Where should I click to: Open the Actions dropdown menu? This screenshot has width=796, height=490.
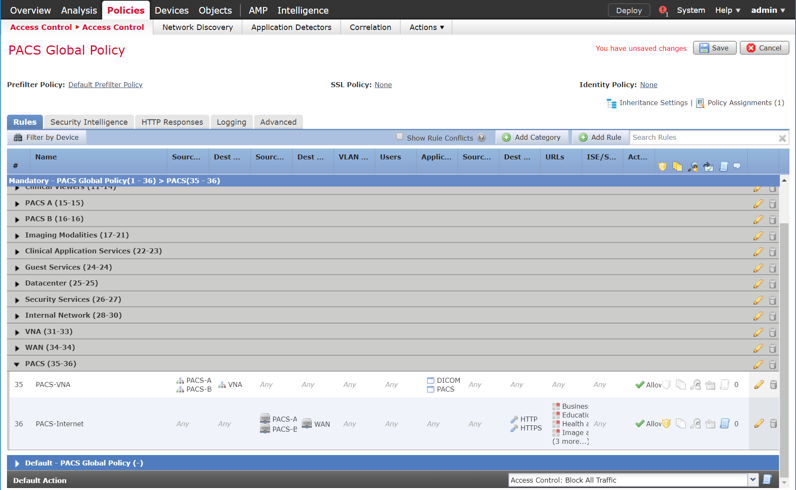coord(427,27)
